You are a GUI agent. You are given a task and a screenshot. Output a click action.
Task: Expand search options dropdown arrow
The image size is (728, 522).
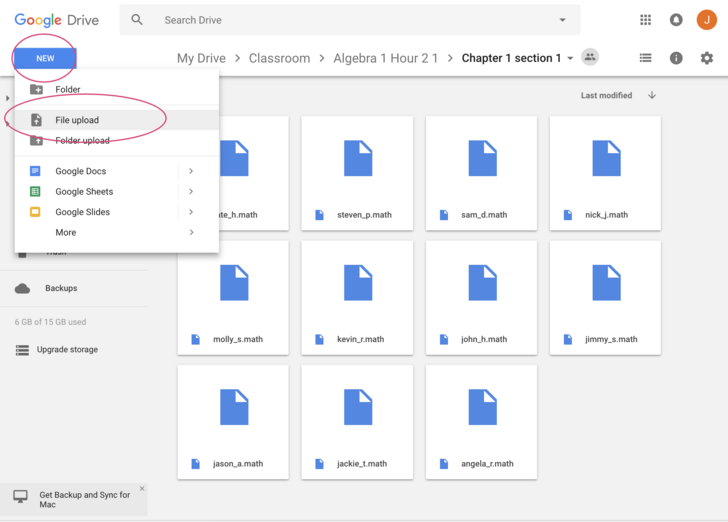pyautogui.click(x=563, y=20)
